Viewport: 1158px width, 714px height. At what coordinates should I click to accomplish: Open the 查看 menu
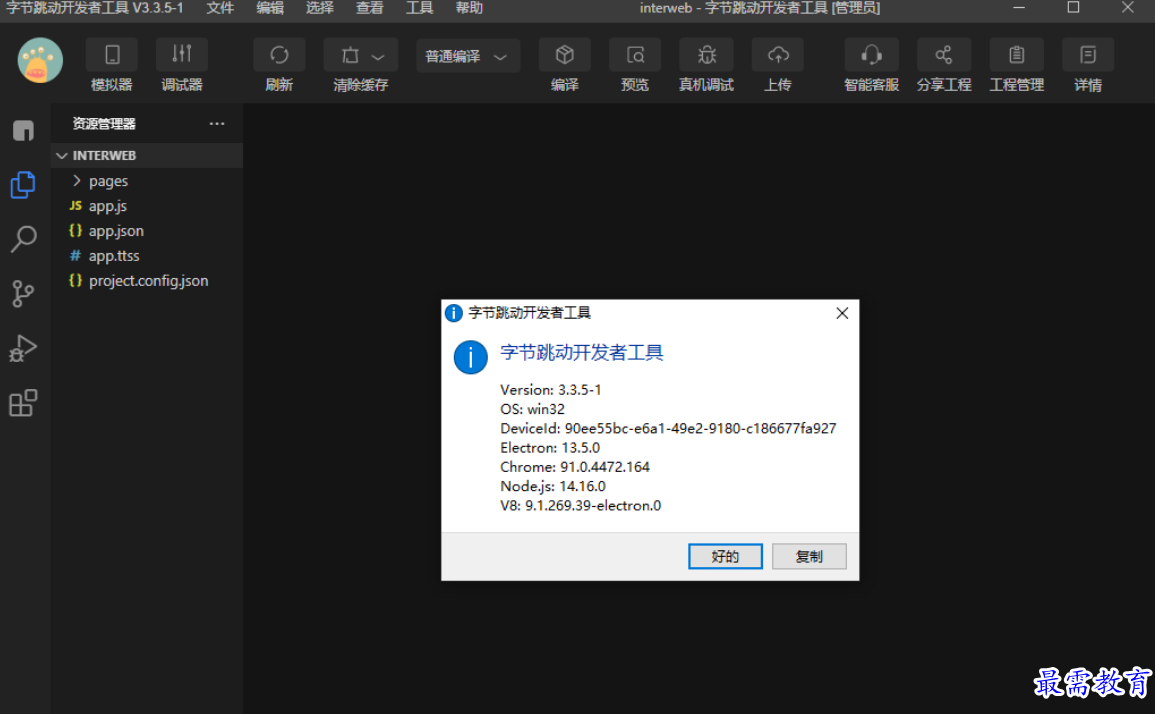[x=369, y=8]
